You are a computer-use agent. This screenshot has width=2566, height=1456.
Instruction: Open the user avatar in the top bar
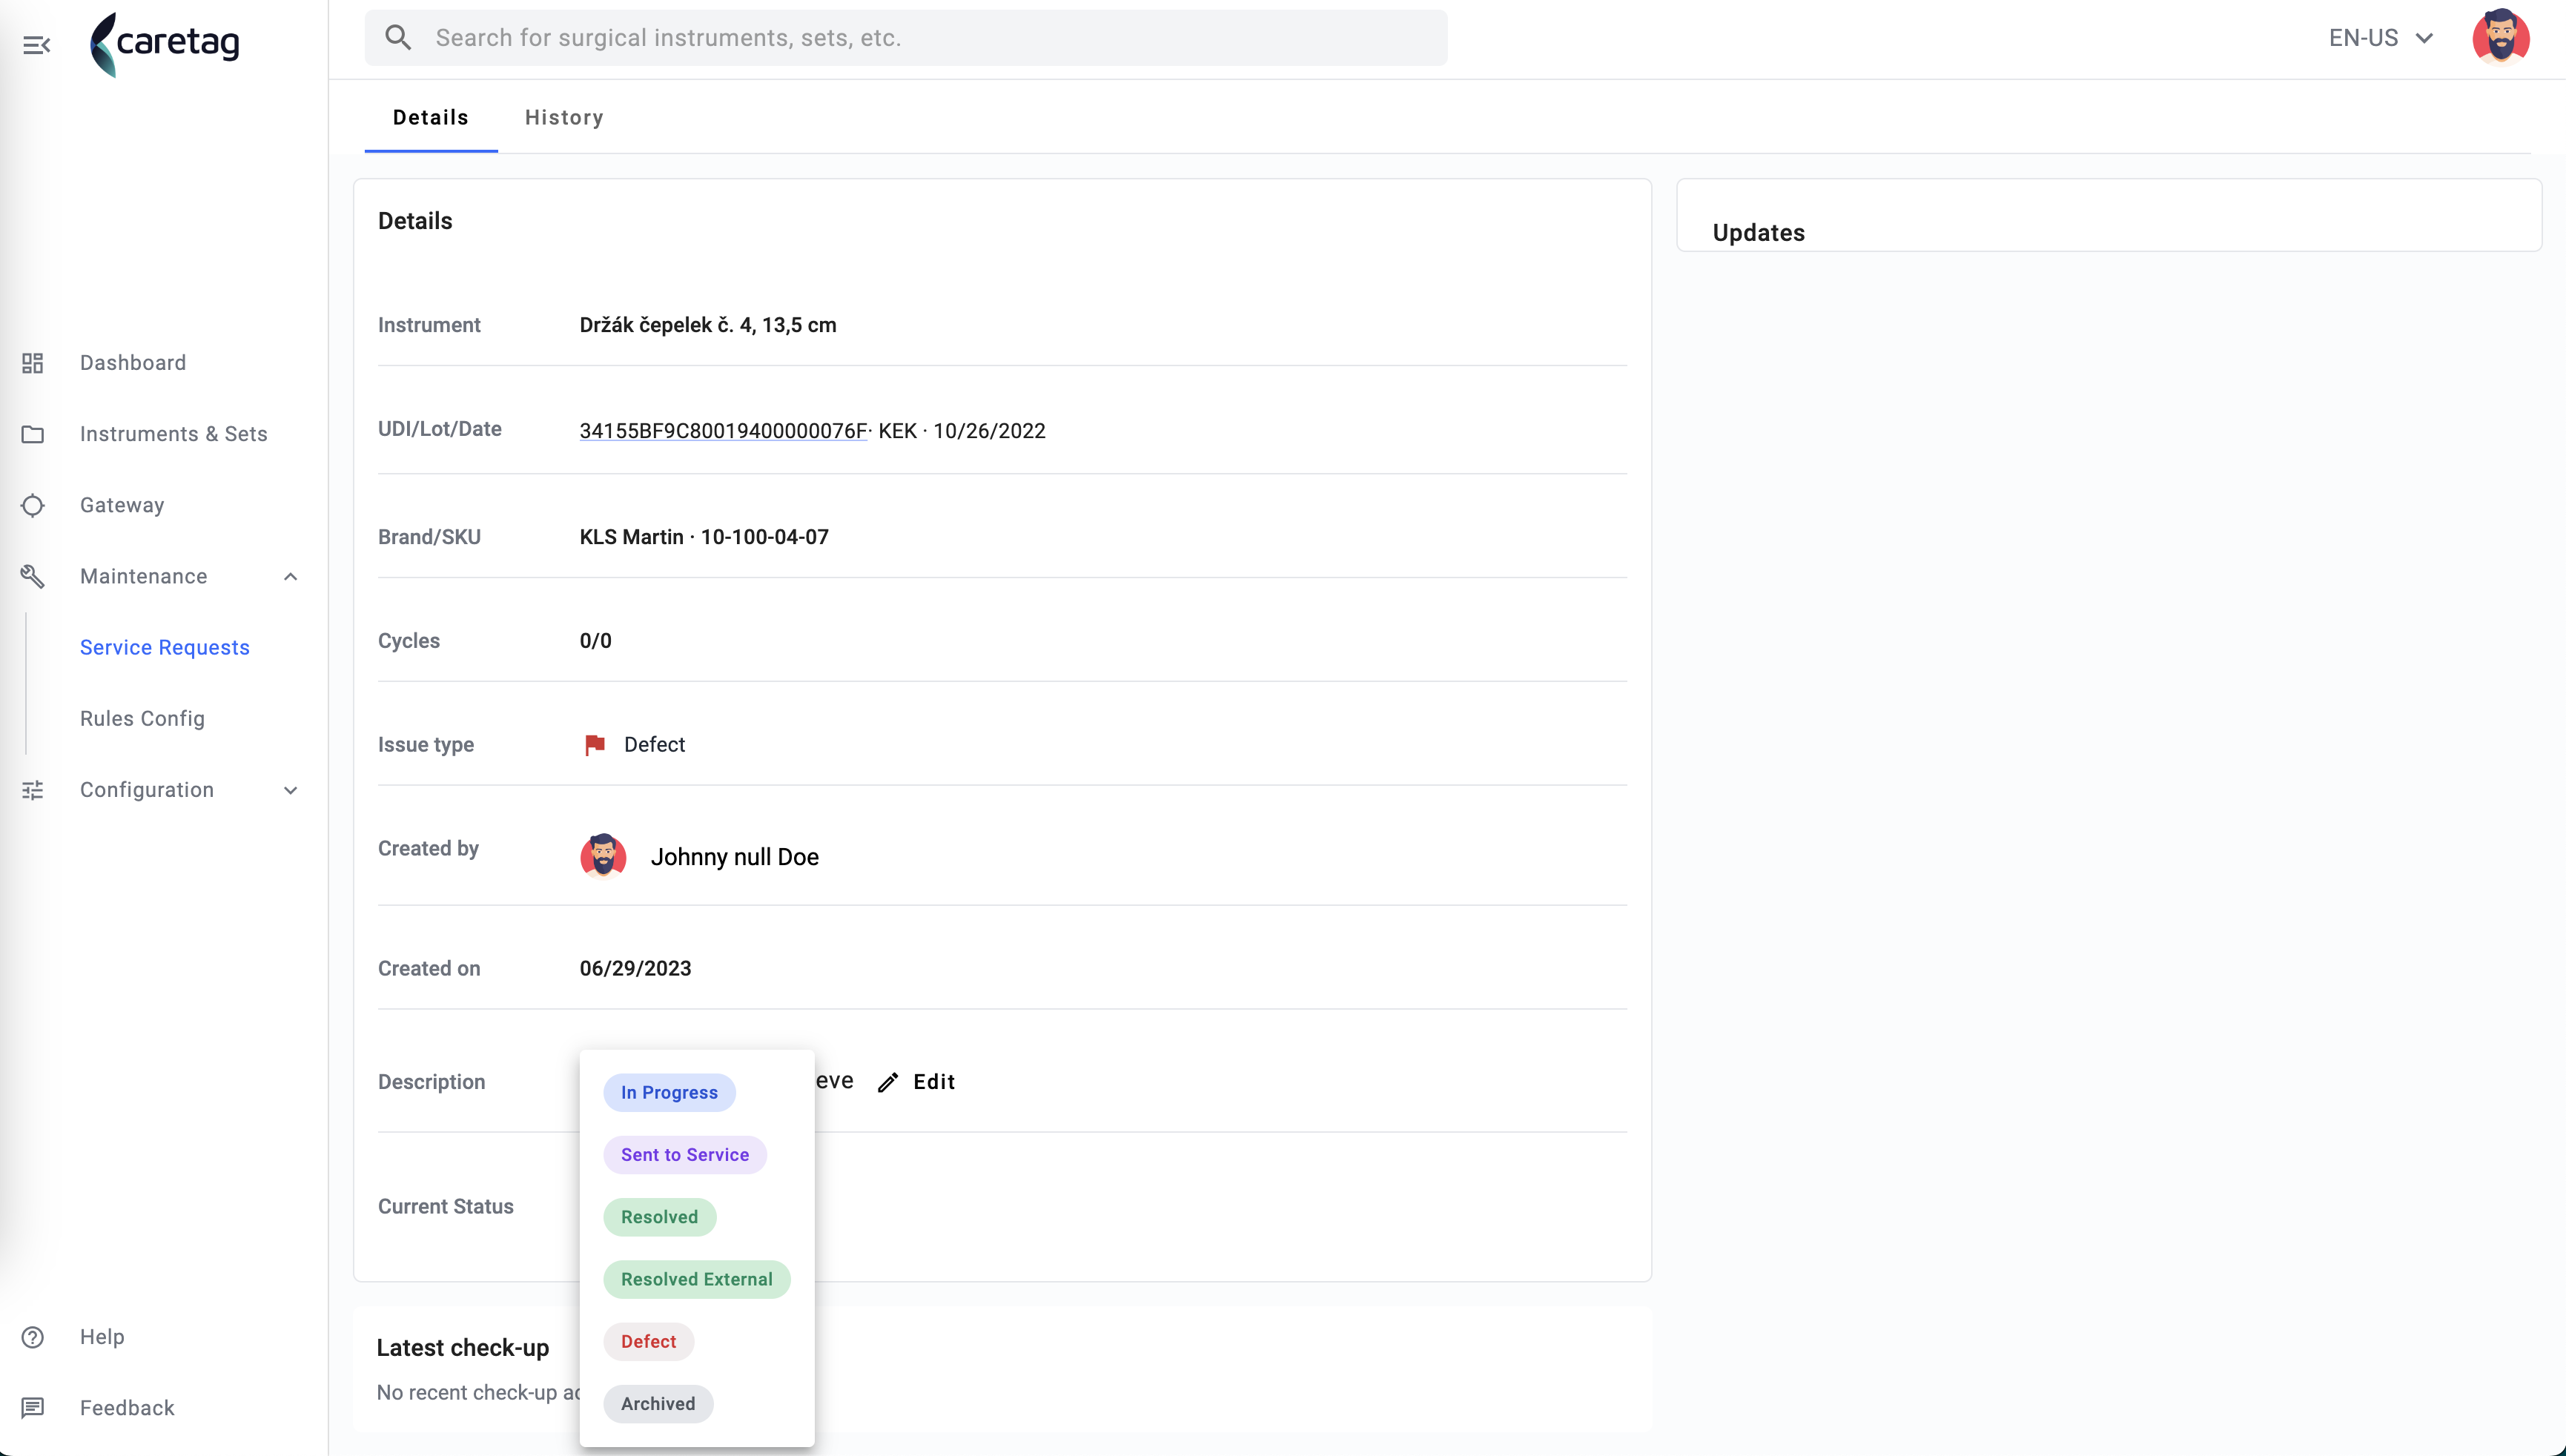click(x=2501, y=38)
